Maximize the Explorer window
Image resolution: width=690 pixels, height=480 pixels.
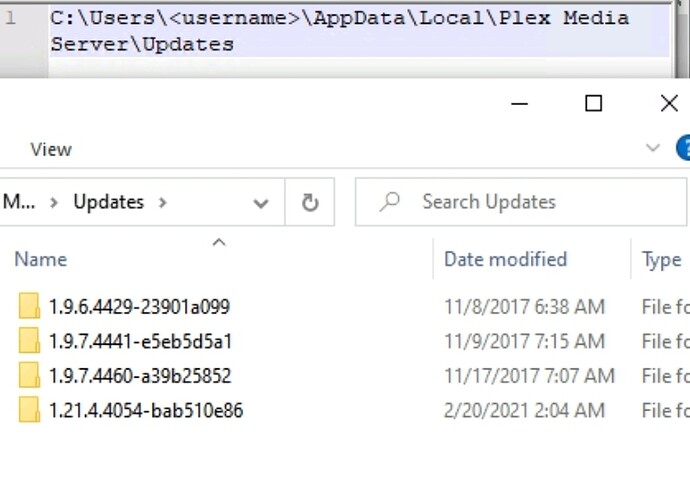[x=593, y=104]
